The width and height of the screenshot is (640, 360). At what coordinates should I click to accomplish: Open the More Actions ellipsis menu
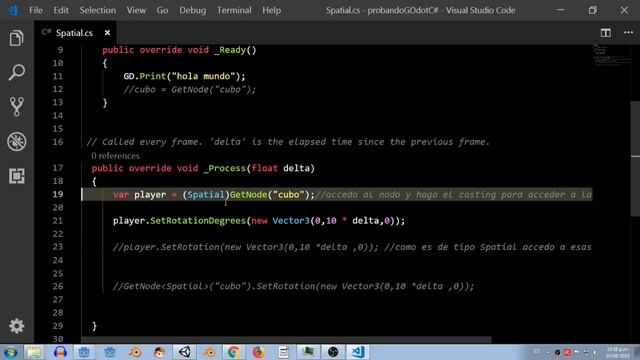[628, 33]
